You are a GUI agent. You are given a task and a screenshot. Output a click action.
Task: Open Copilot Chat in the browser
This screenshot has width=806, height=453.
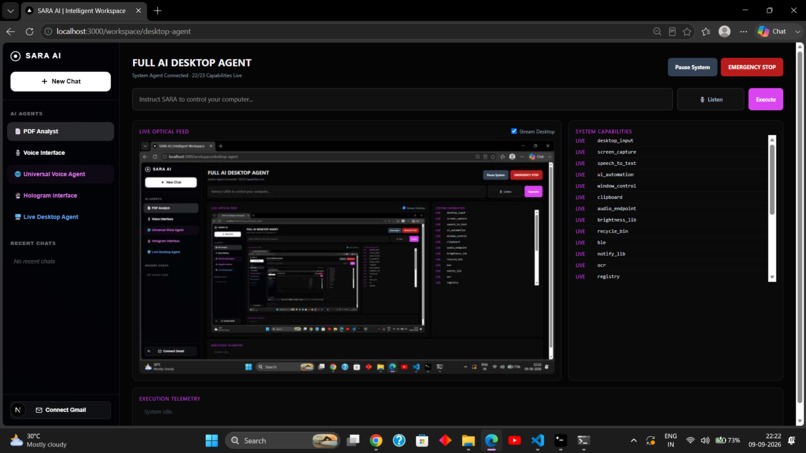click(x=773, y=31)
